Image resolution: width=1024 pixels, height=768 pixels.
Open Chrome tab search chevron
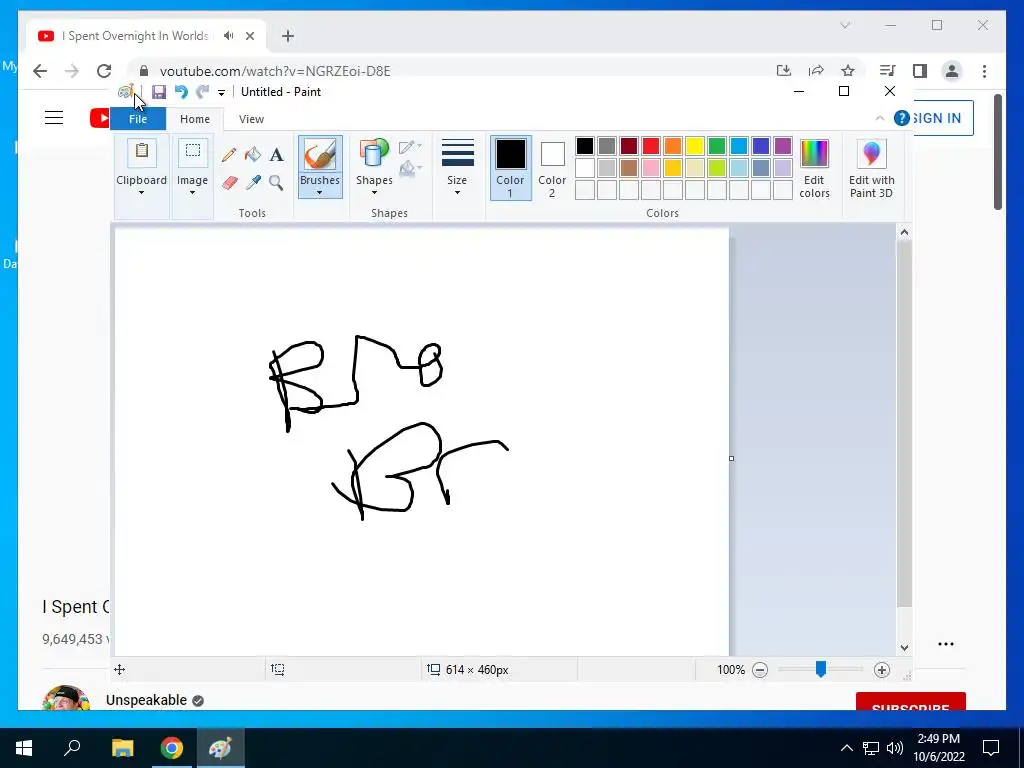pos(845,25)
